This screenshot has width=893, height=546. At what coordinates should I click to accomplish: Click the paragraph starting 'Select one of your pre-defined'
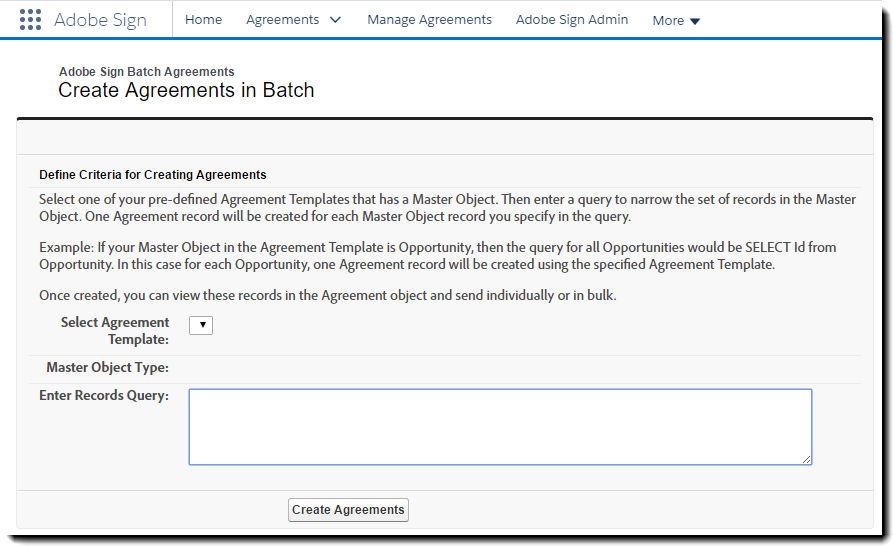pyautogui.click(x=447, y=208)
